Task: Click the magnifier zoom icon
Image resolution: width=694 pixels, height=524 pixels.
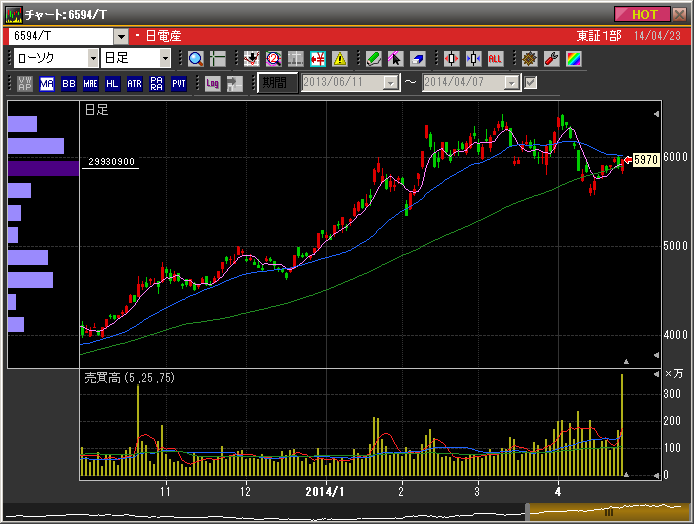Action: click(195, 58)
